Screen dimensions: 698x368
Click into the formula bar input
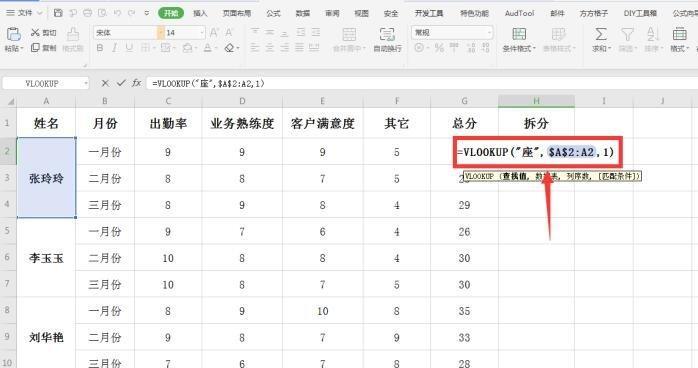pos(422,83)
